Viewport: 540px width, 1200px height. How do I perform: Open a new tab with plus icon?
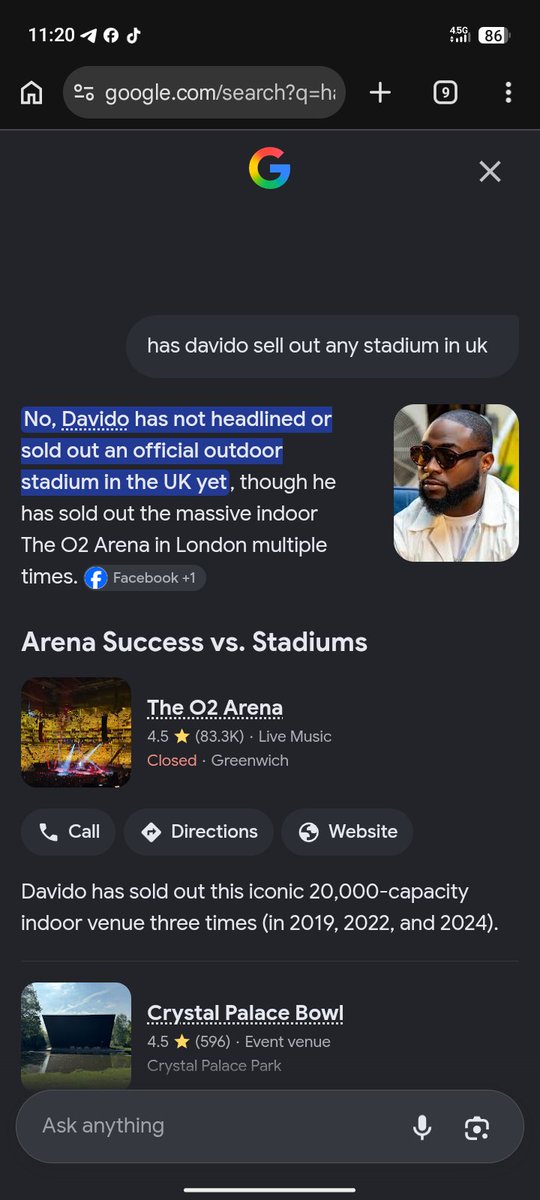tap(380, 93)
